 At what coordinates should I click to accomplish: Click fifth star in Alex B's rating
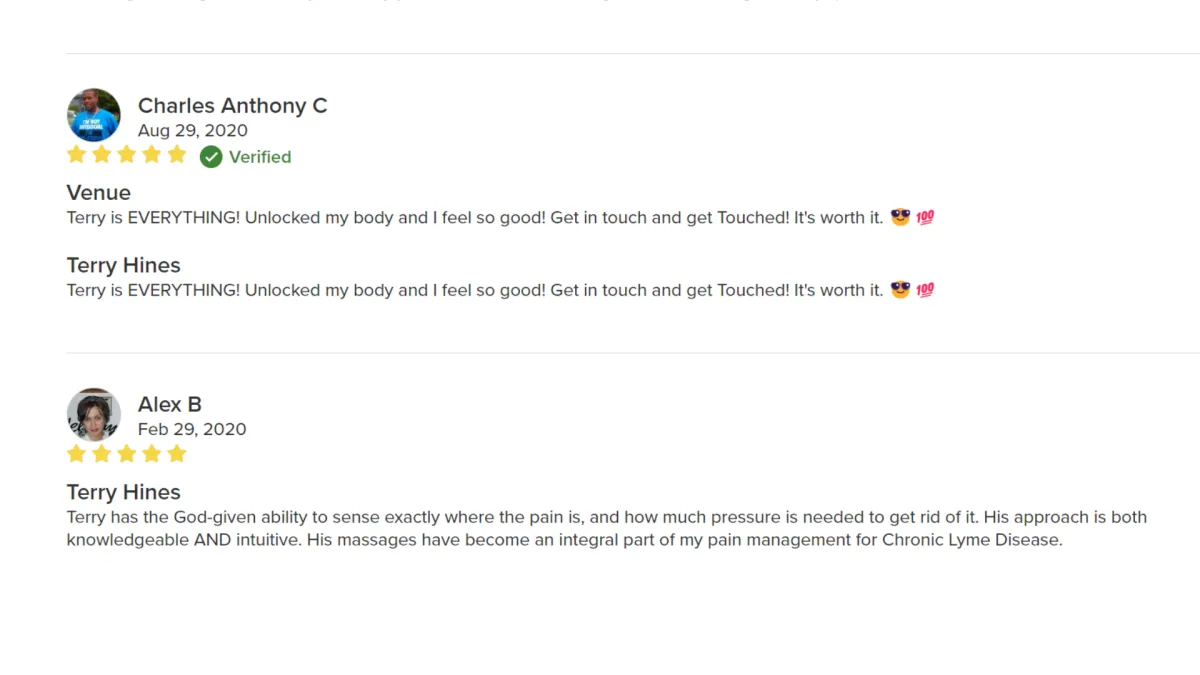[x=177, y=454]
